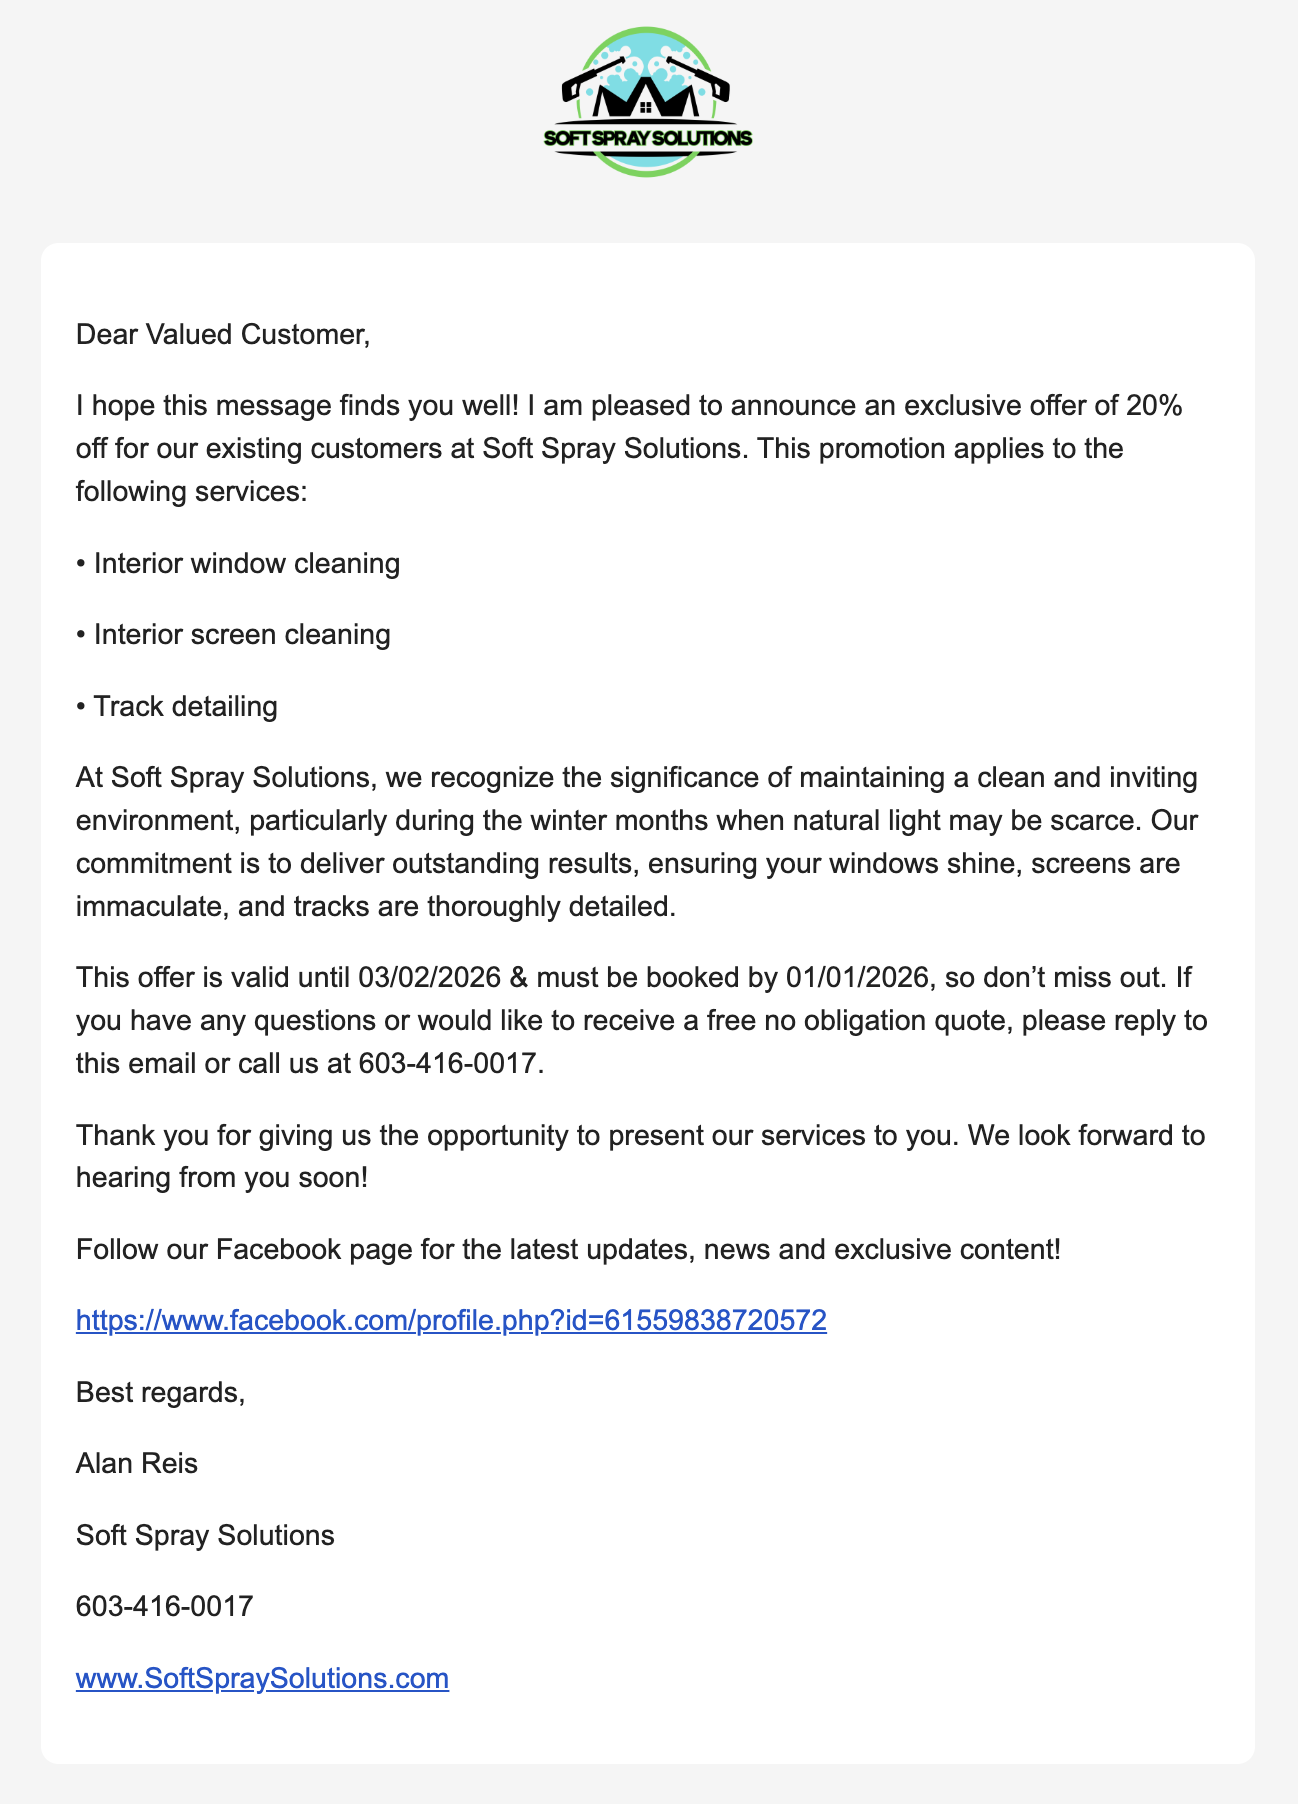1298x1804 pixels.
Task: Select the "Interior window cleaning" bullet item
Action: tap(246, 564)
